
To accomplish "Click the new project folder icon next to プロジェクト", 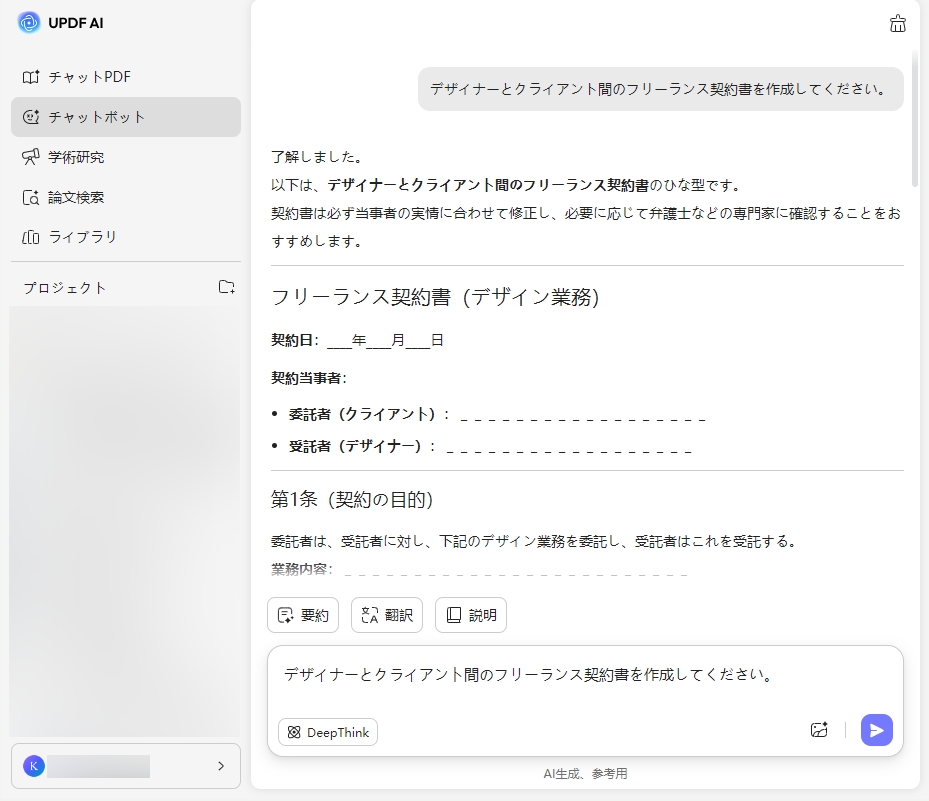I will (x=227, y=287).
